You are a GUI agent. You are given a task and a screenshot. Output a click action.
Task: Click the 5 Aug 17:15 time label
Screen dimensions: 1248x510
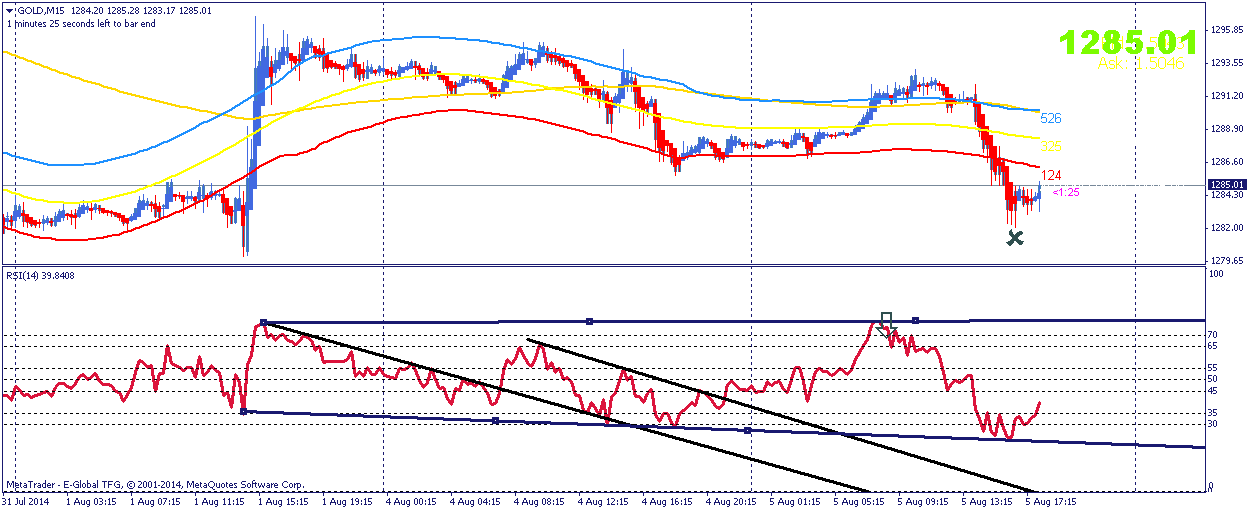(1053, 502)
